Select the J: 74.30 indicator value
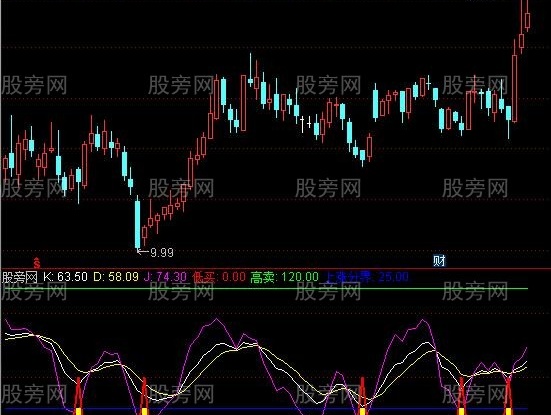Image resolution: width=551 pixels, height=415 pixels. click(165, 277)
